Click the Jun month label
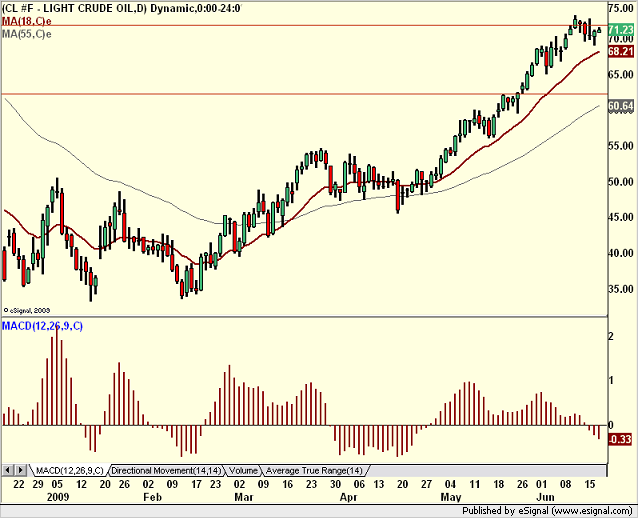638x518 pixels. coord(545,497)
